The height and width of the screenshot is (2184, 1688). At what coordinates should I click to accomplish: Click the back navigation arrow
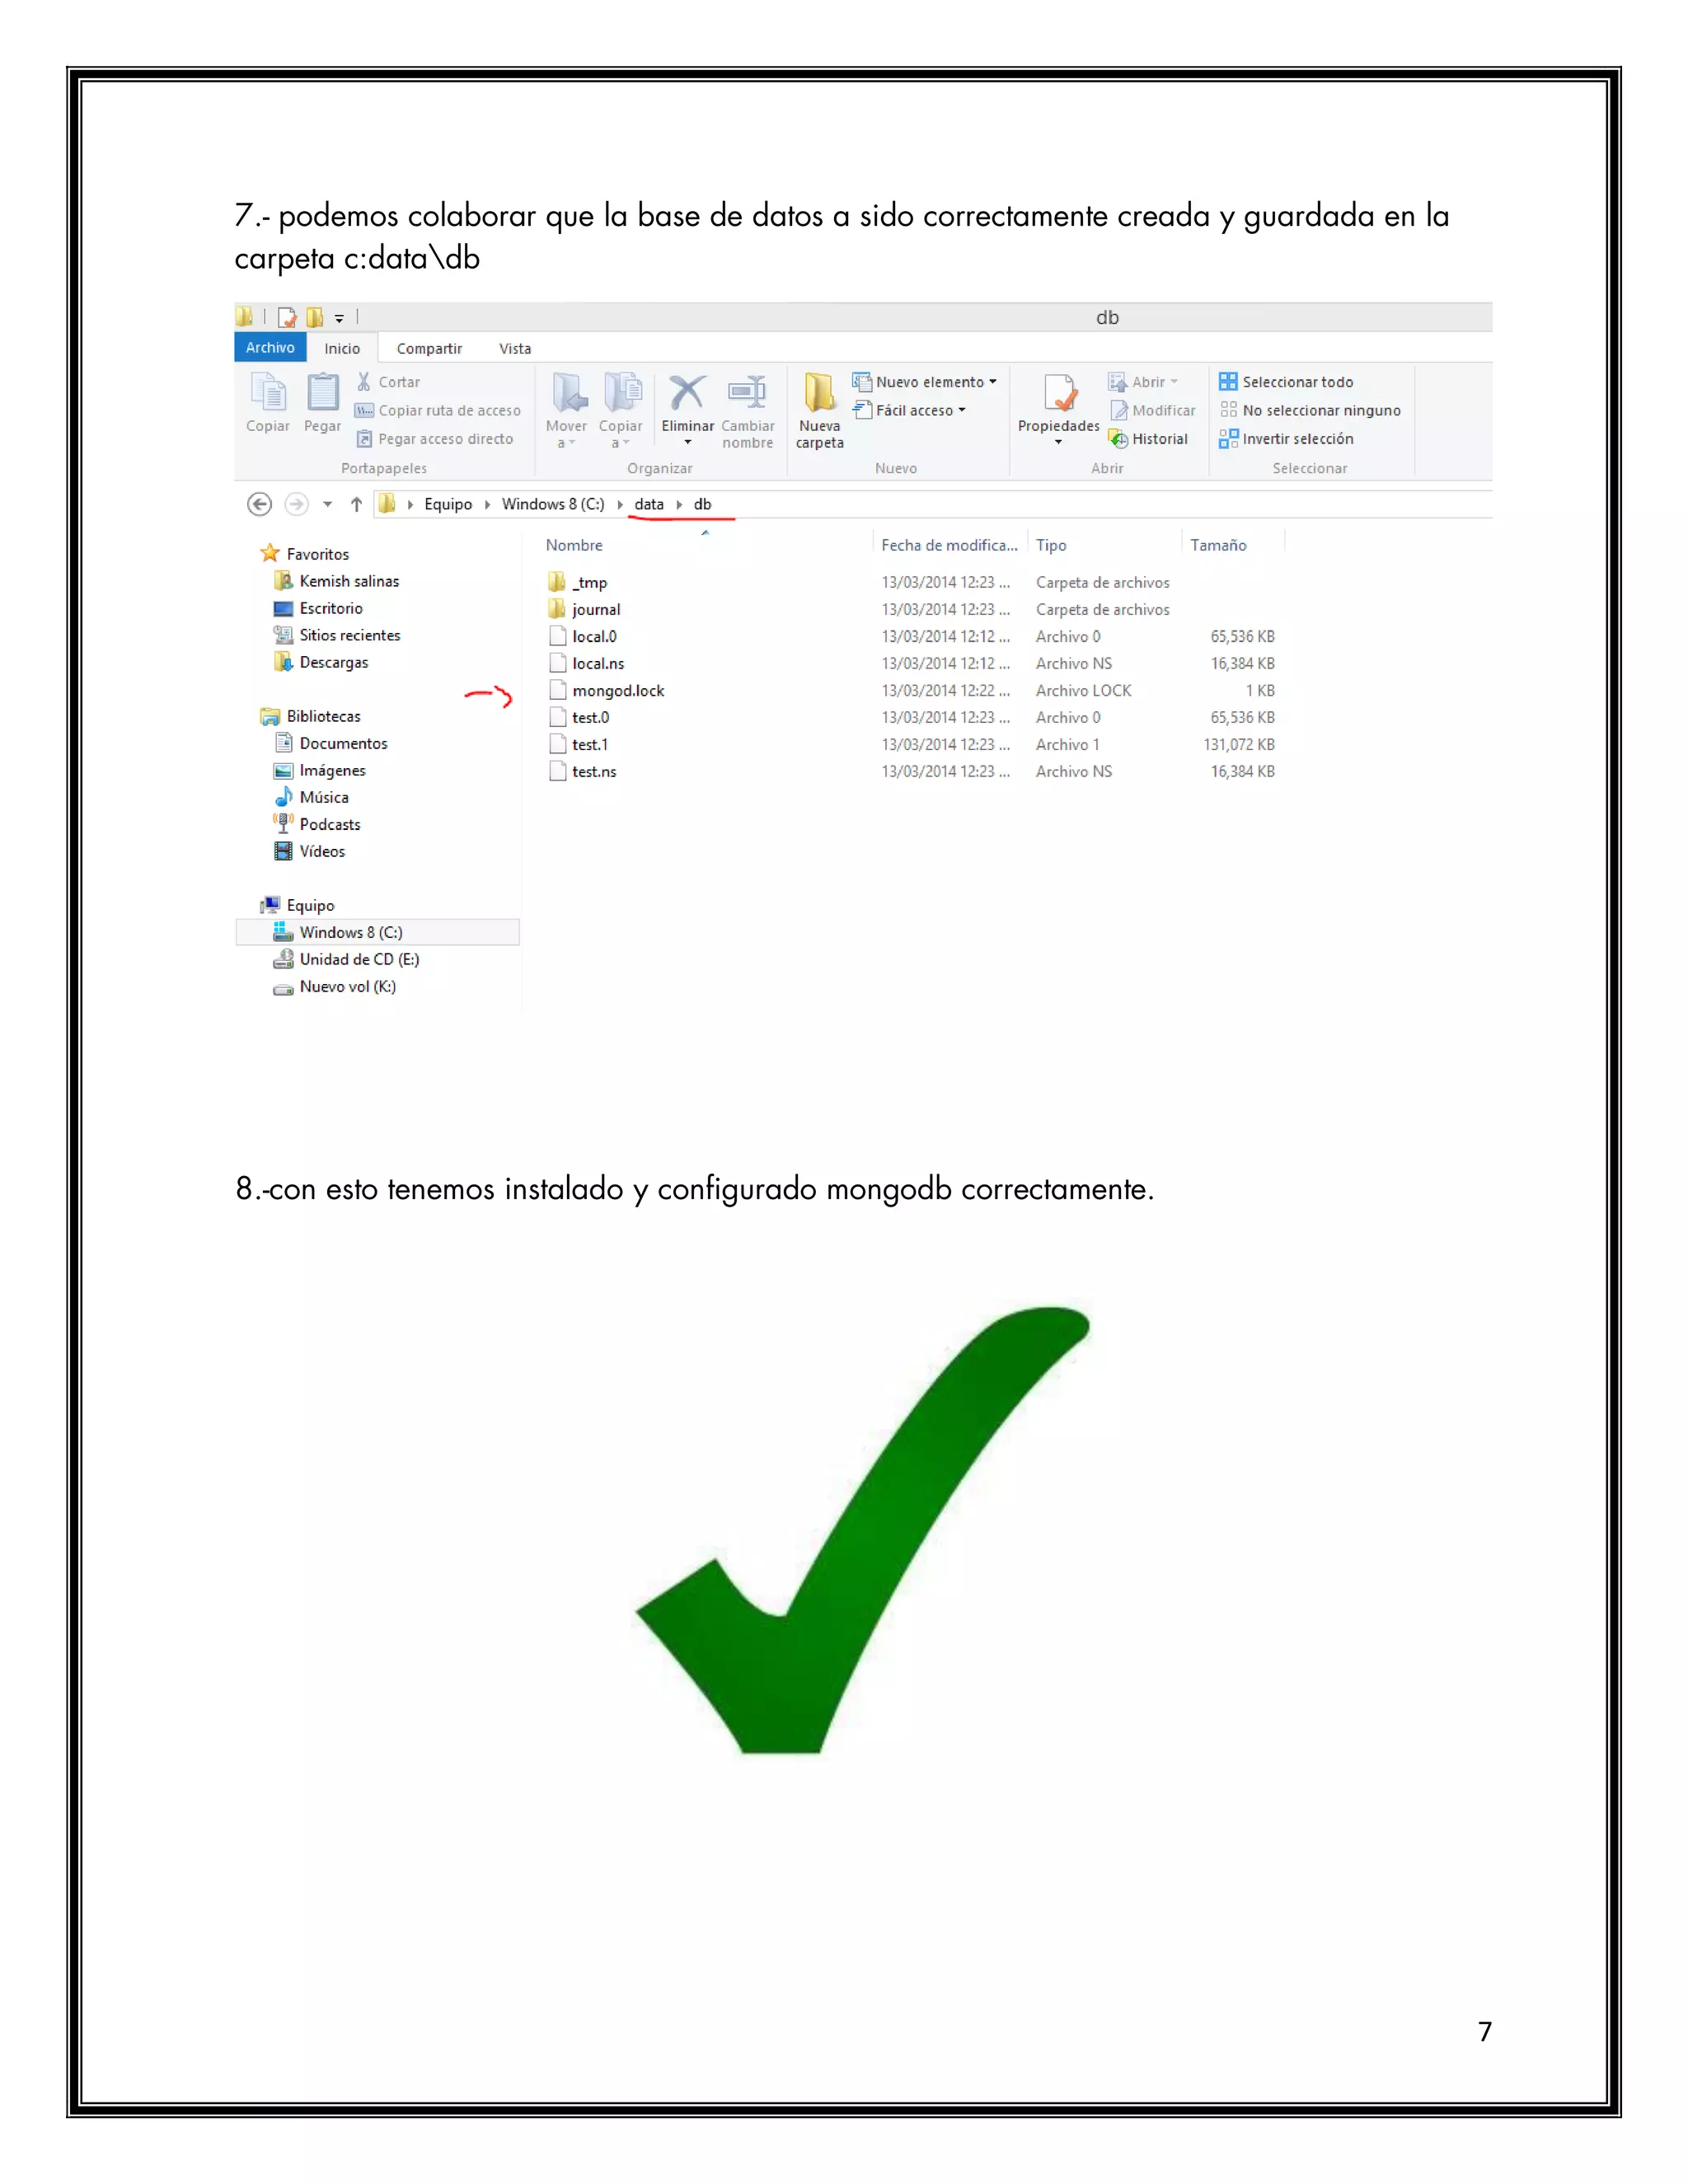click(259, 504)
